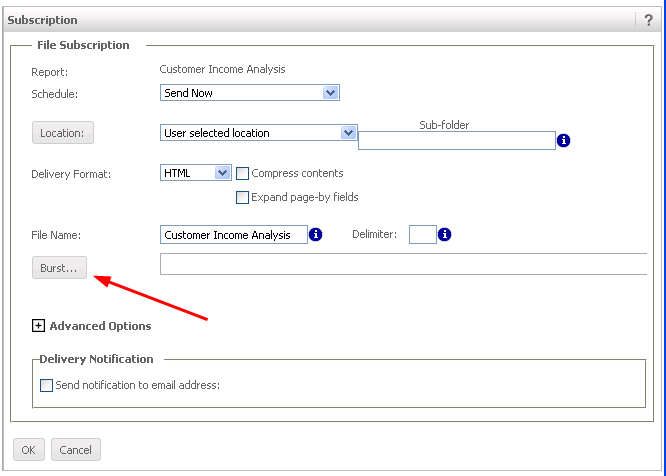Enable Compress contents checkbox

pos(242,173)
